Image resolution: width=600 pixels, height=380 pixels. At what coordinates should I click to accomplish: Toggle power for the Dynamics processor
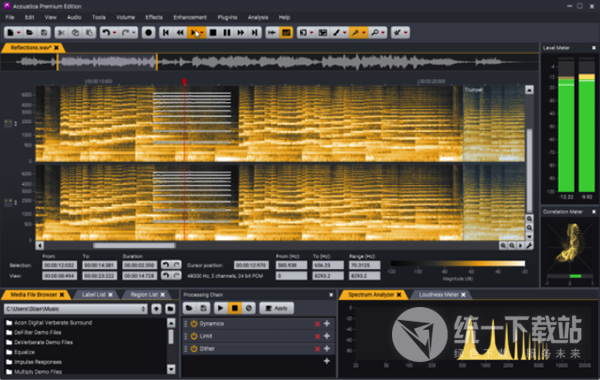coord(194,324)
